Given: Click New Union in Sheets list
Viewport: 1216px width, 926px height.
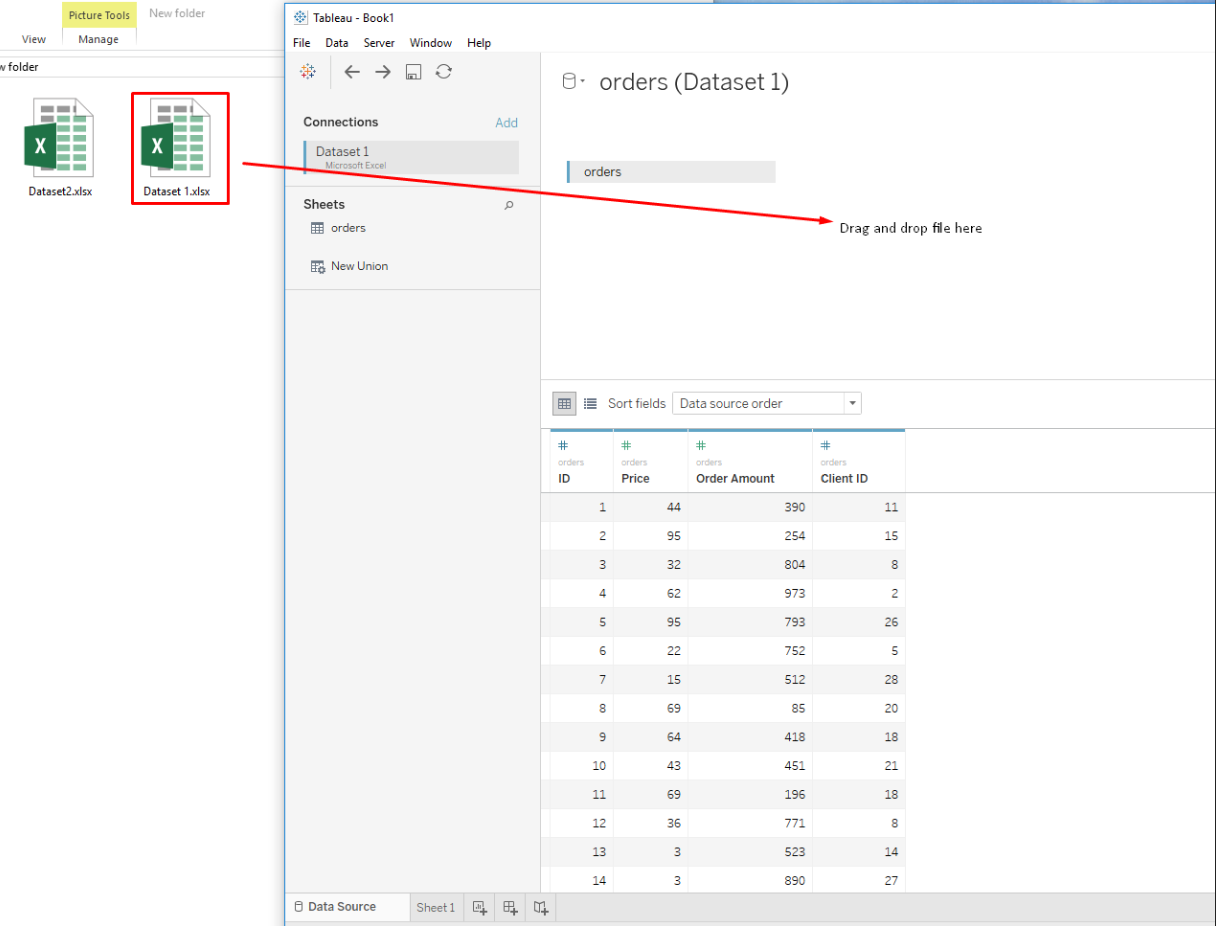Looking at the screenshot, I should pos(349,266).
